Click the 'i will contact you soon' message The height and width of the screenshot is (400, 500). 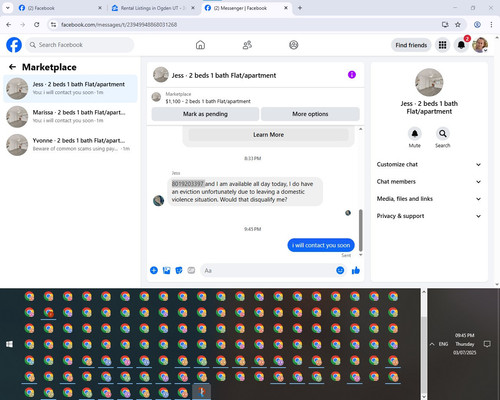pyautogui.click(x=321, y=245)
